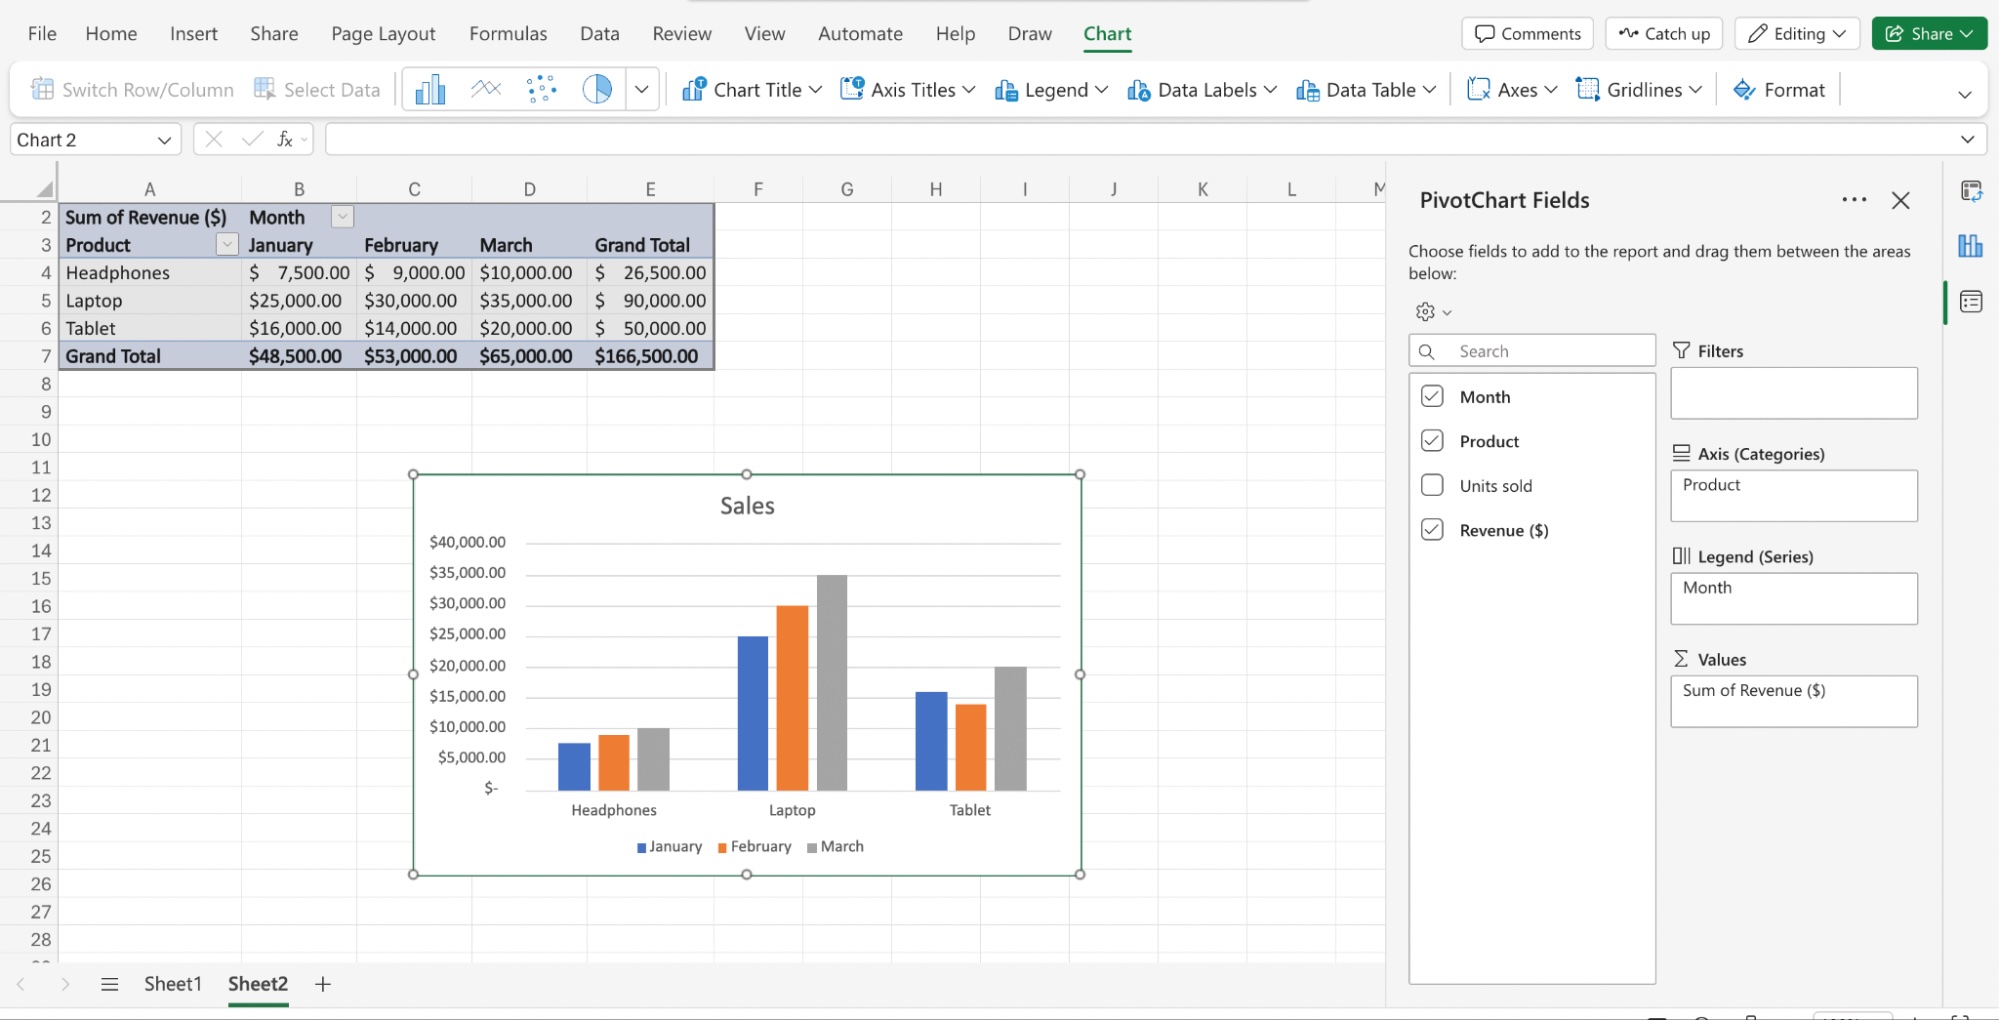The height and width of the screenshot is (1020, 1999).
Task: Add a new sheet with plus icon
Action: click(323, 984)
